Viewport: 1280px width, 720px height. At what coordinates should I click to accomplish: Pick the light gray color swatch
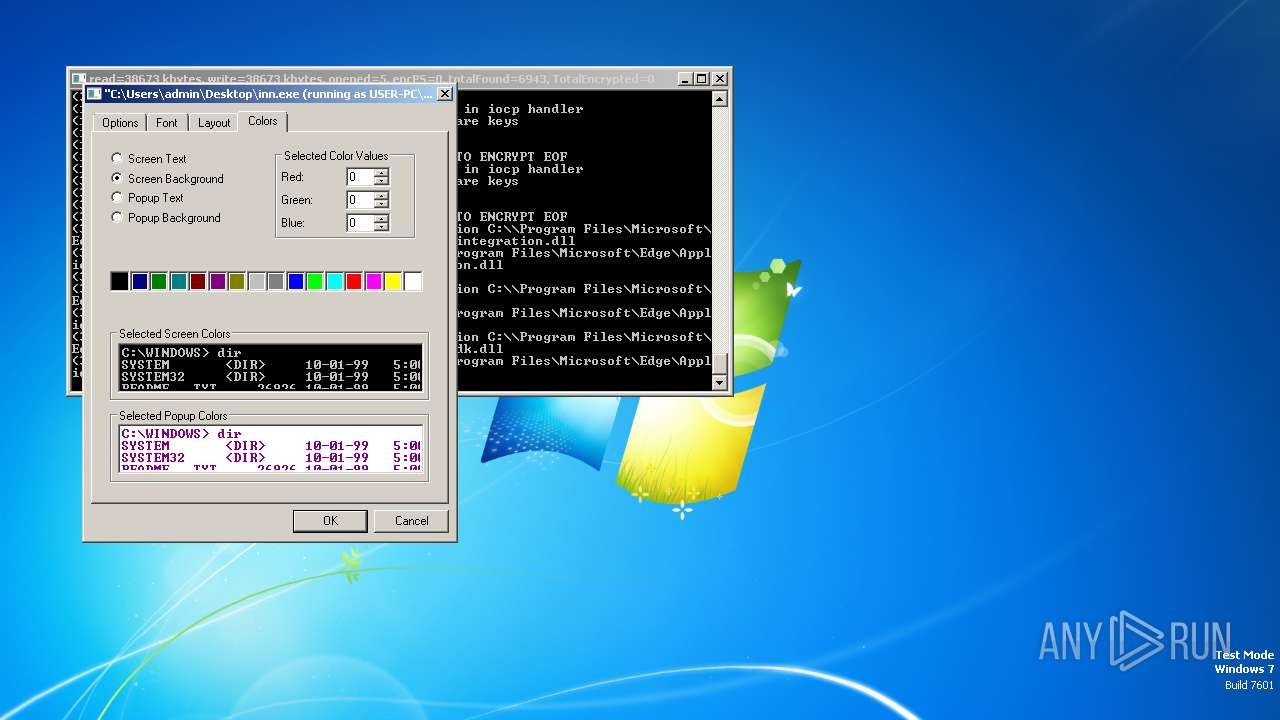tap(256, 282)
